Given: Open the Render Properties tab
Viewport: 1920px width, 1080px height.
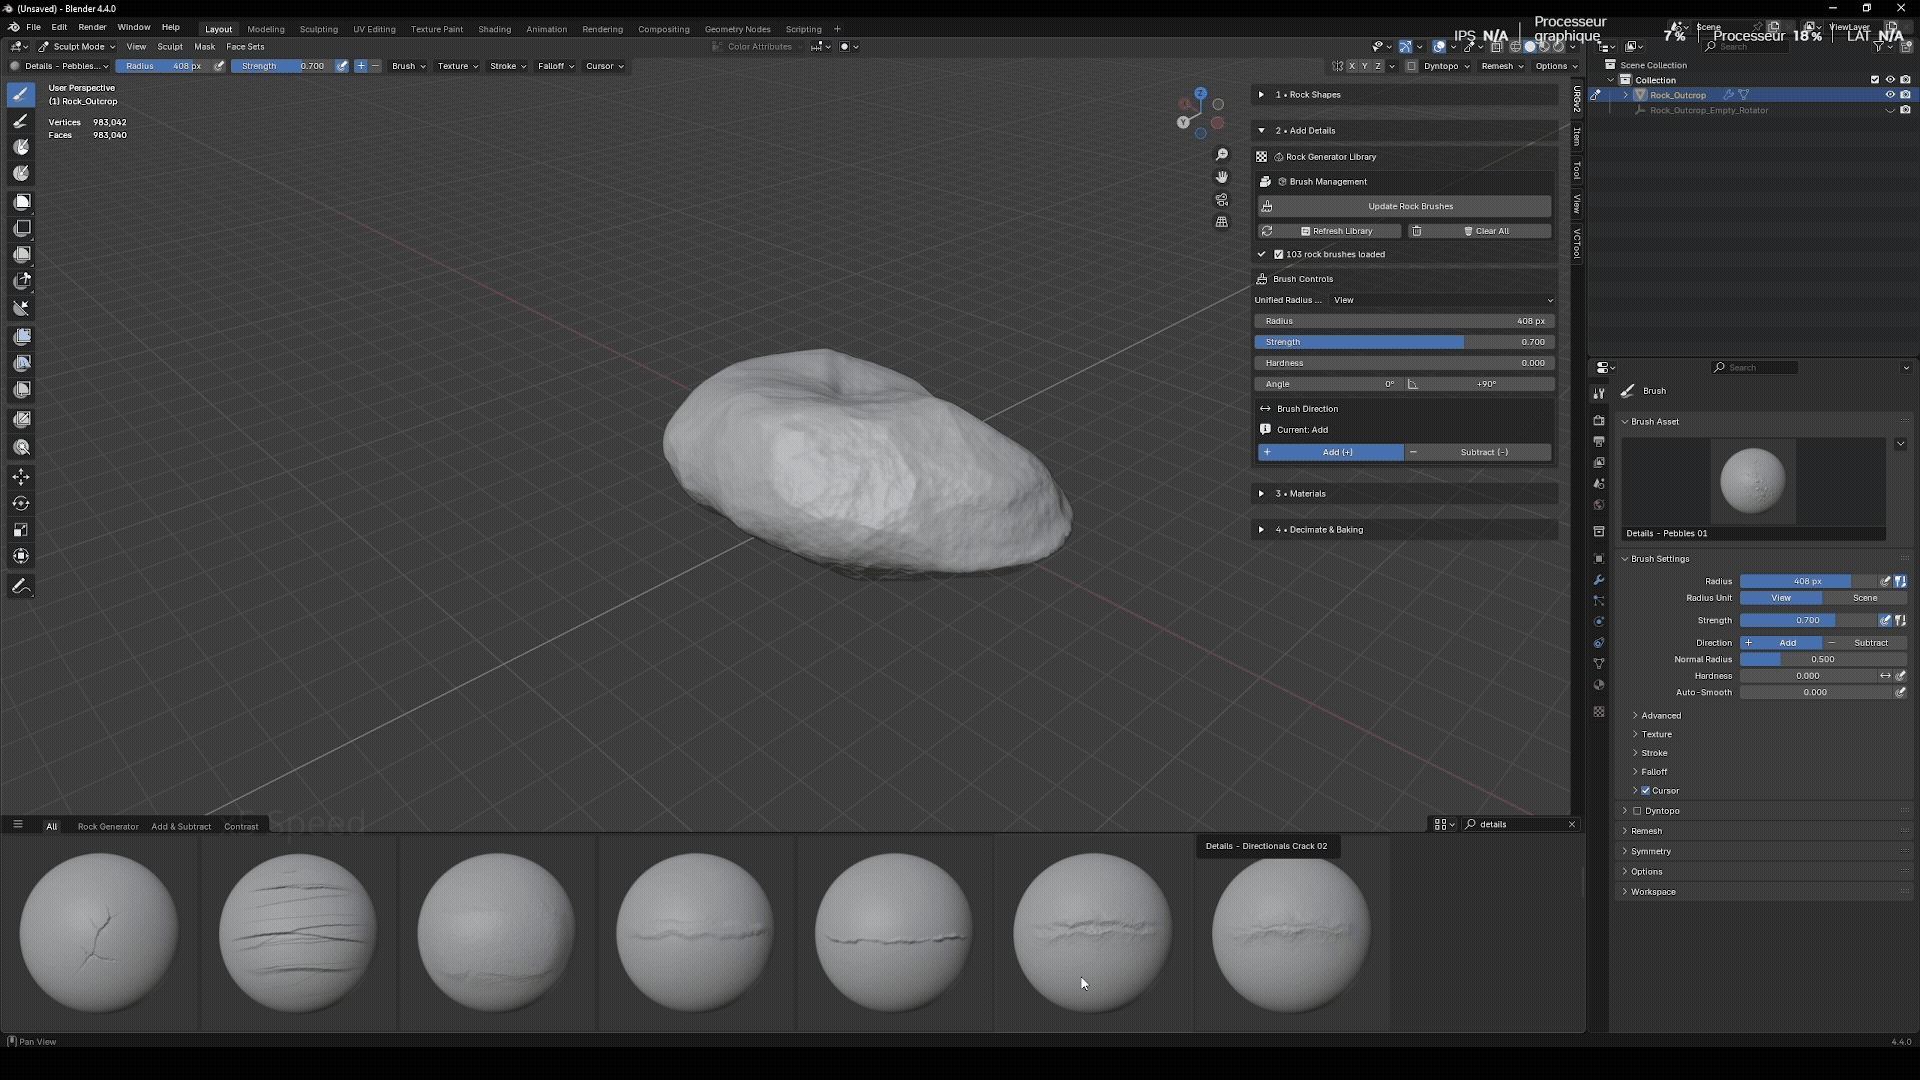Looking at the screenshot, I should (1598, 420).
